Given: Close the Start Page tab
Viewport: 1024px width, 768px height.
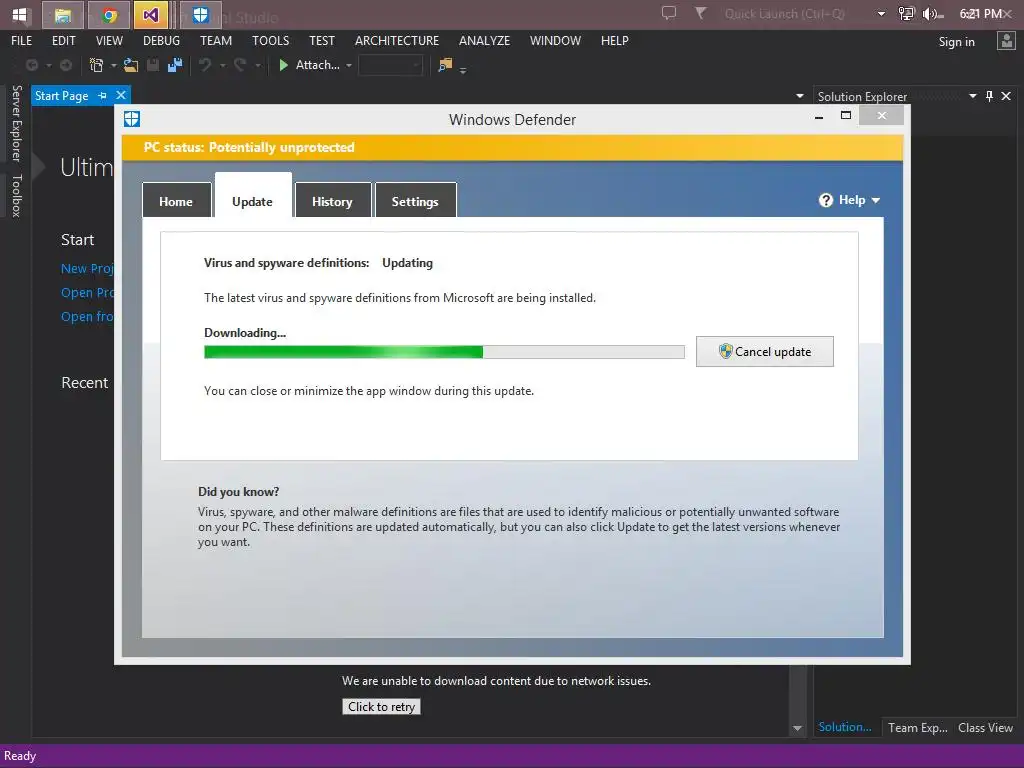Looking at the screenshot, I should coord(121,95).
